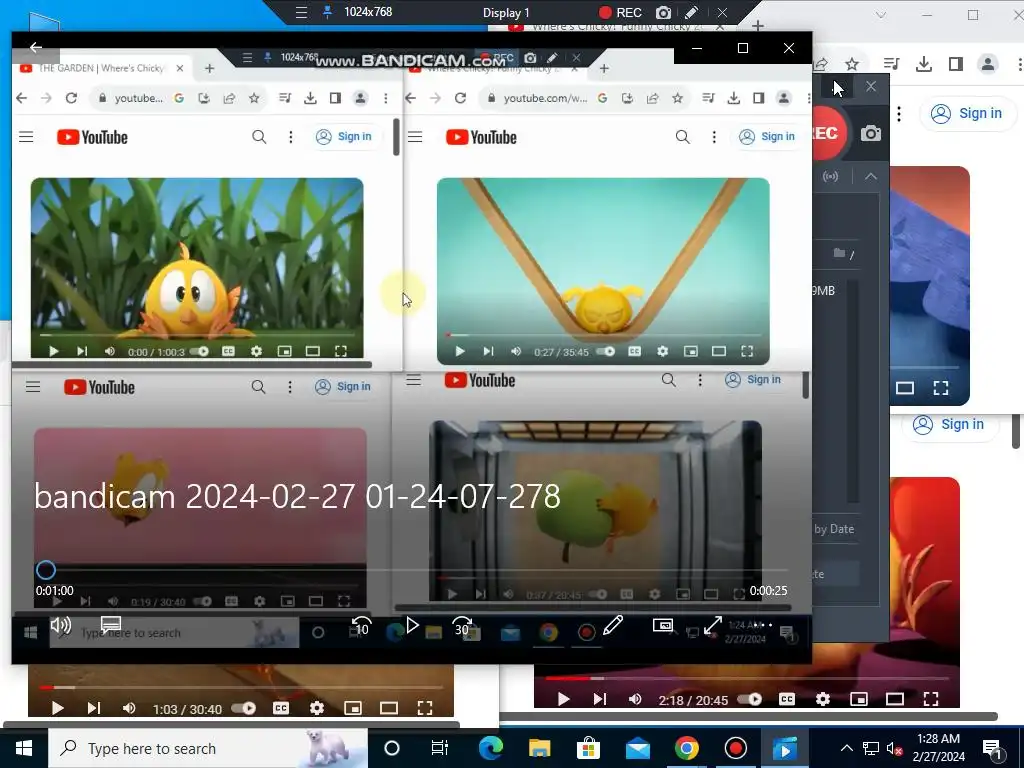
Task: Mute the YouTube video showing 2:18 / 20:45
Action: (635, 699)
